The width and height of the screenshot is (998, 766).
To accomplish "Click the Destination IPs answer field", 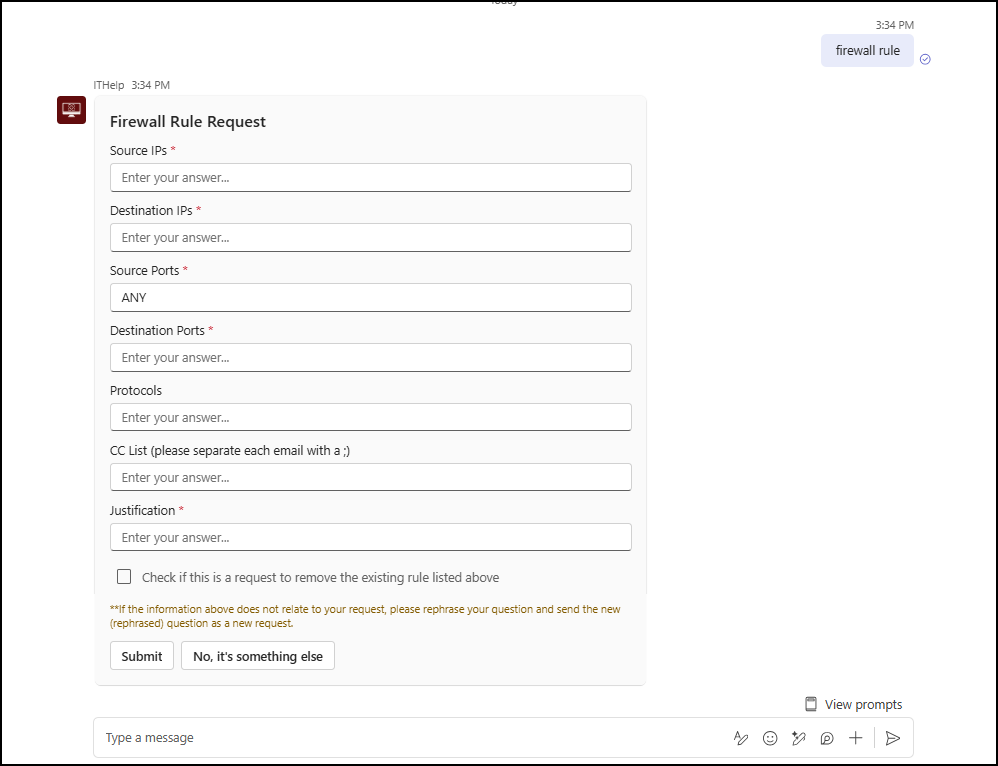I will pos(370,237).
